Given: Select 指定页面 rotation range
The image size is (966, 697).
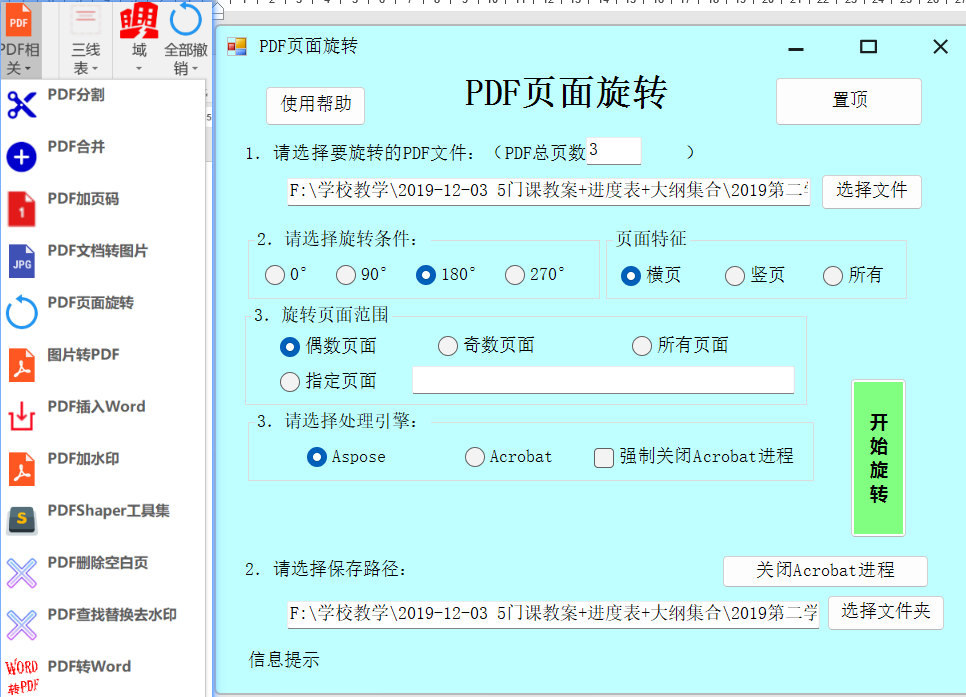Looking at the screenshot, I should click(x=328, y=381).
